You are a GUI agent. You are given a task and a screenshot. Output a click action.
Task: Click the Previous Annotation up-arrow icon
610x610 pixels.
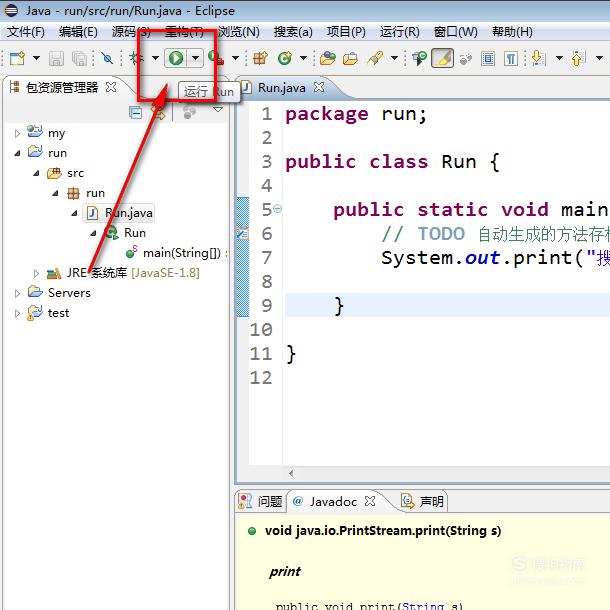[x=578, y=58]
